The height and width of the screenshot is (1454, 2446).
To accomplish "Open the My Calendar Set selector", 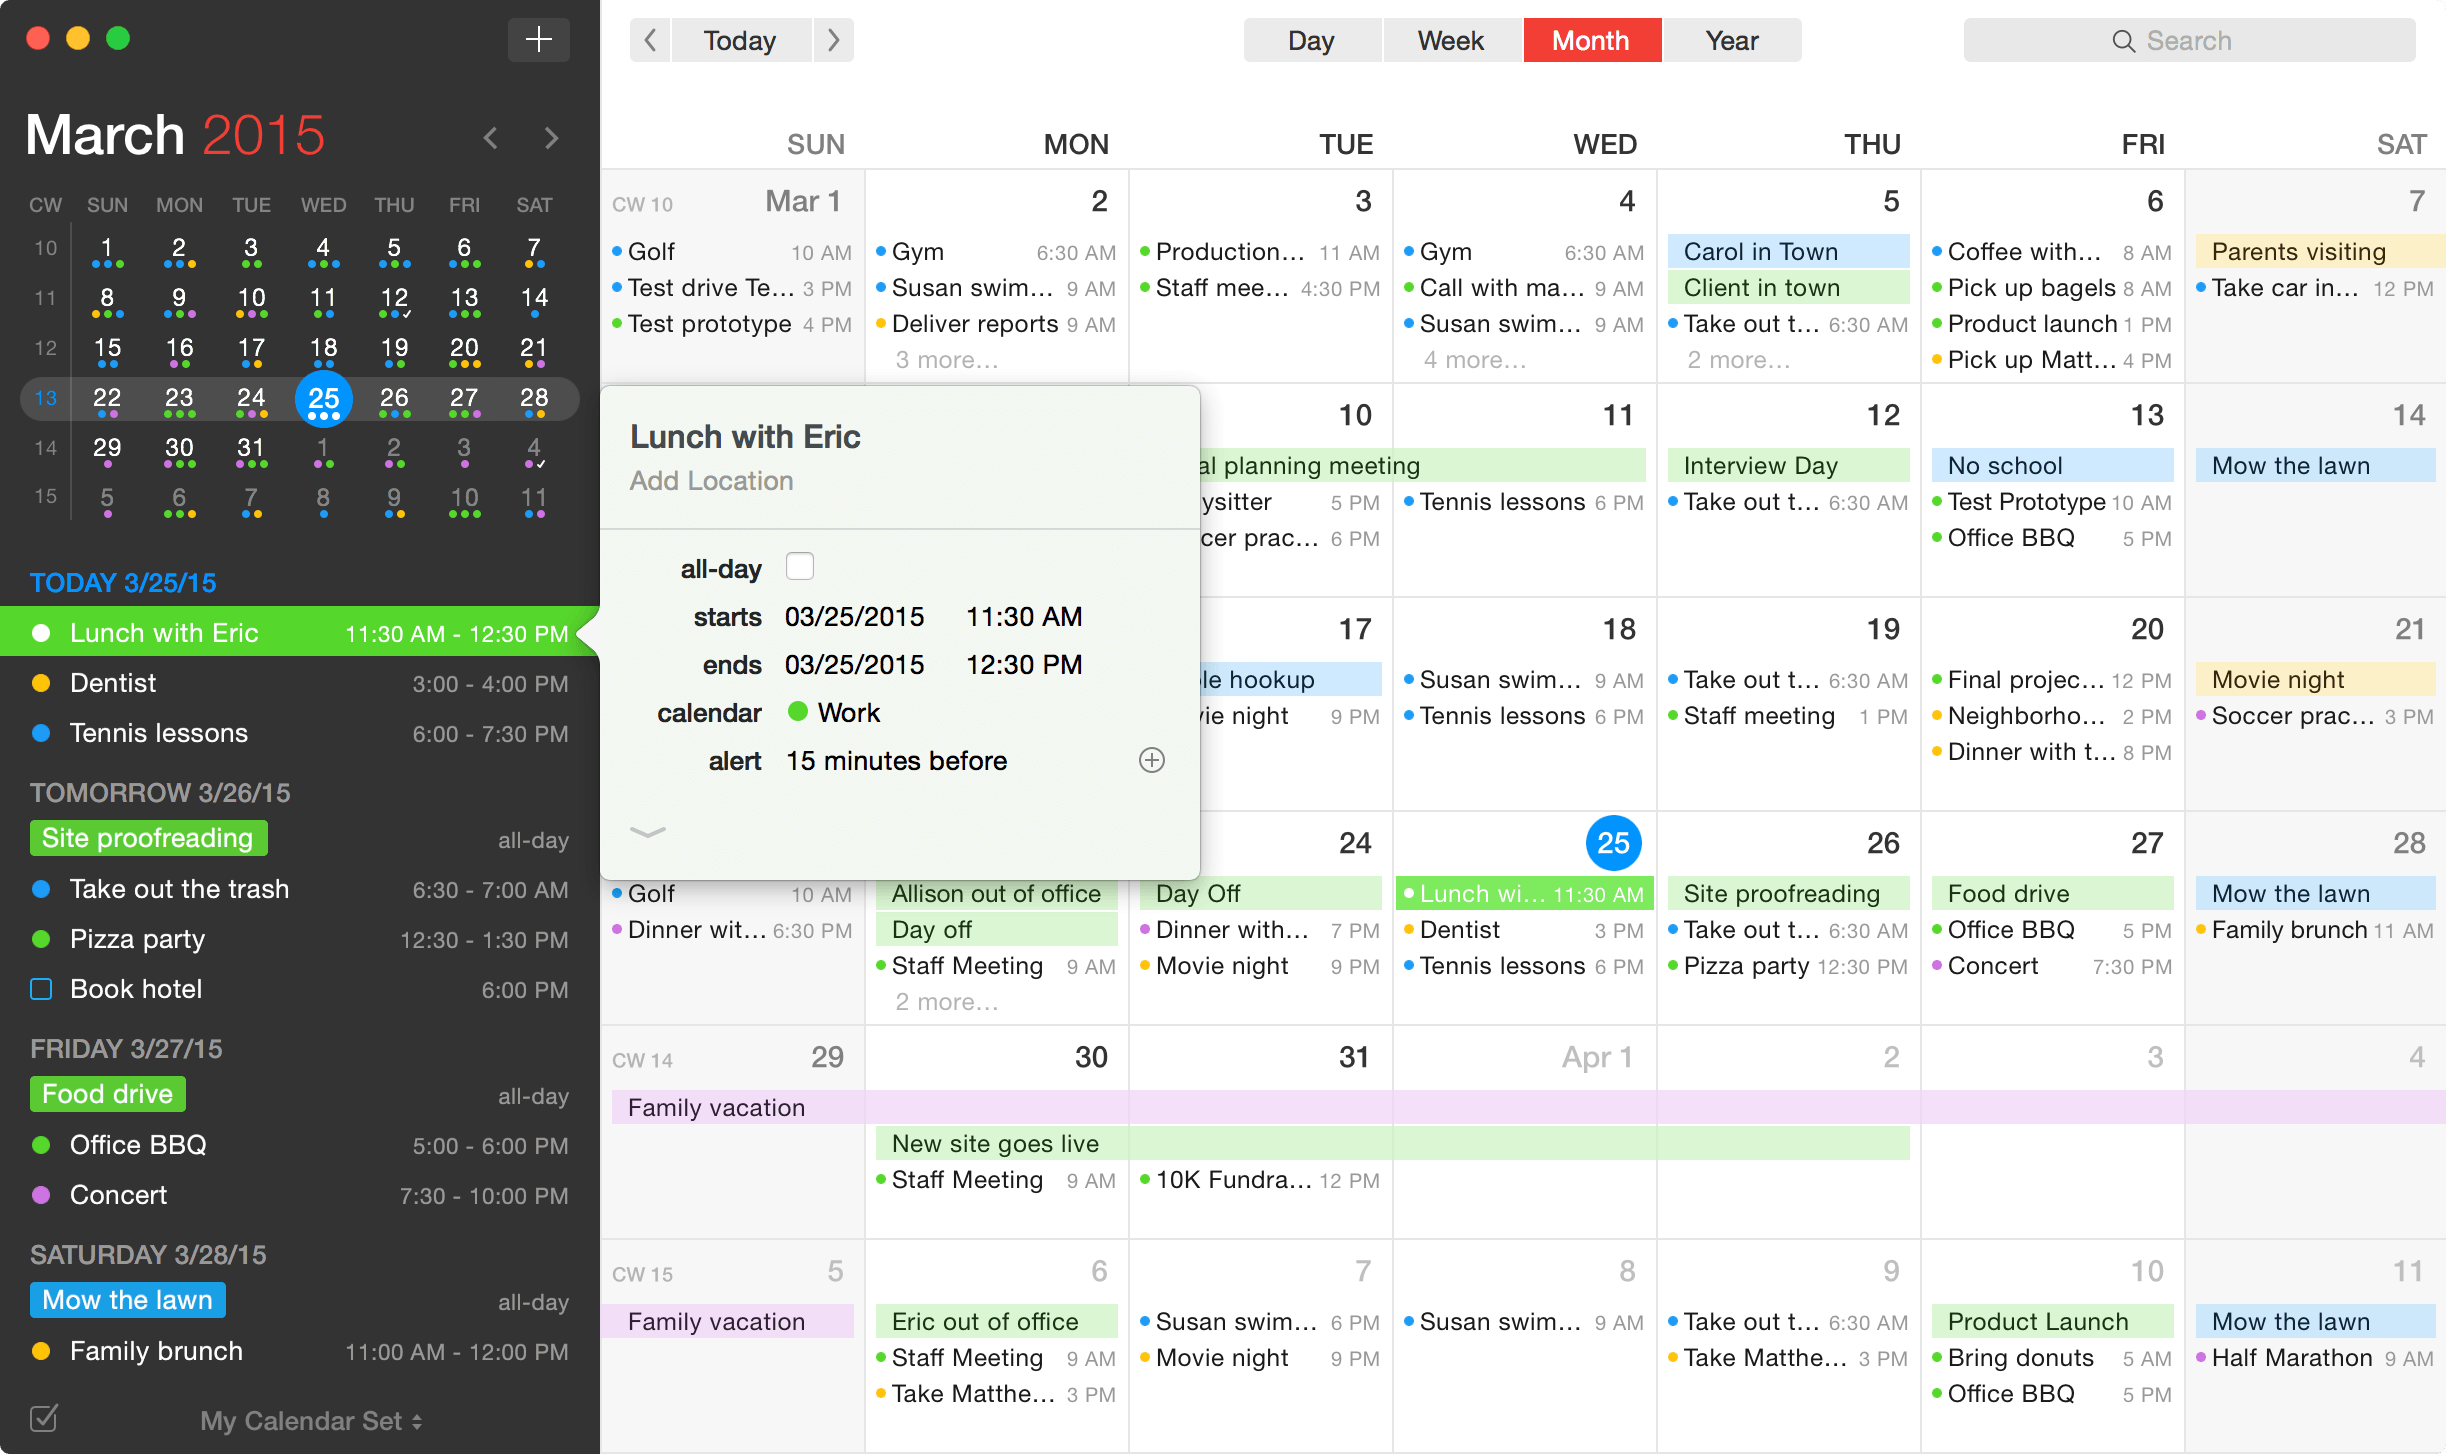I will pos(310,1420).
